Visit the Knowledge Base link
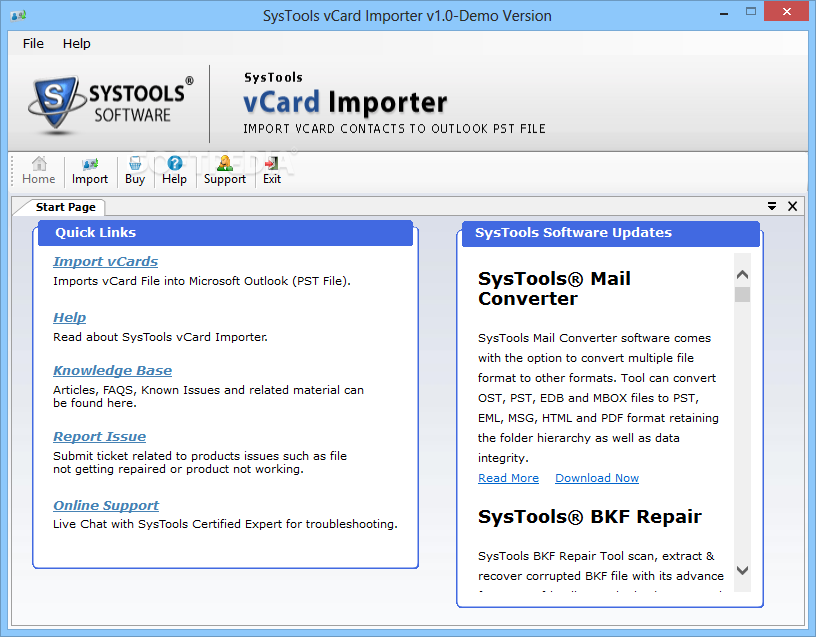816x637 pixels. (x=112, y=371)
